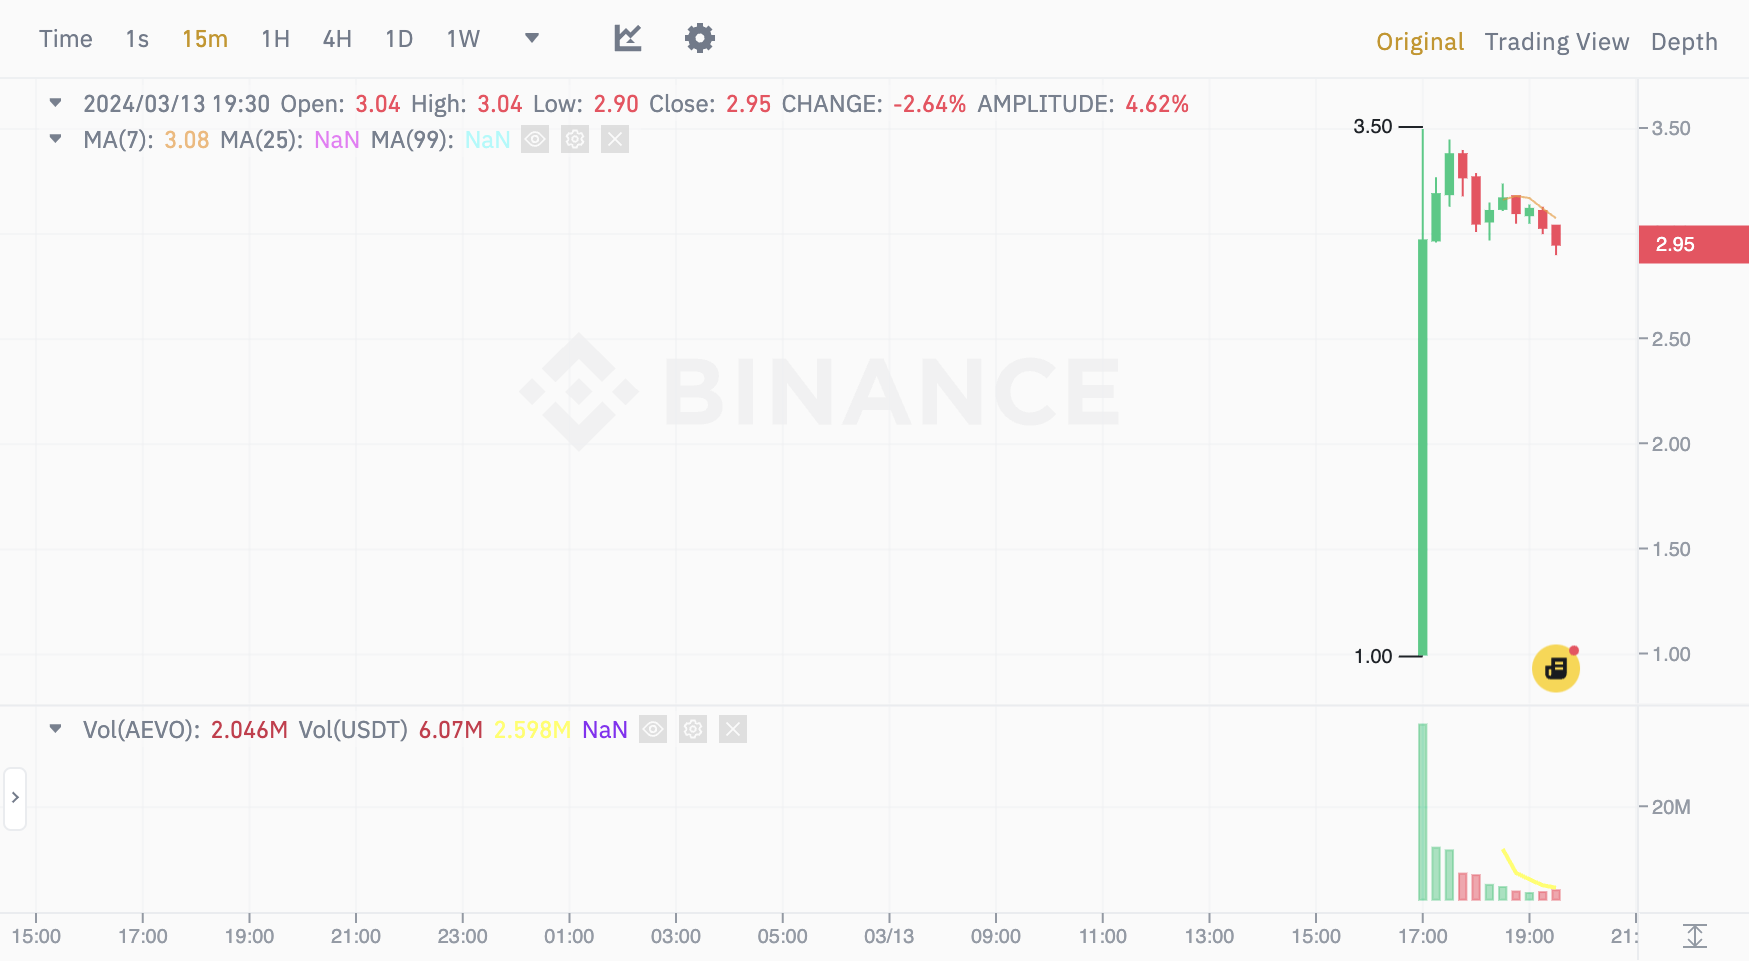The image size is (1749, 961).
Task: Select the 1D interval
Action: 399,39
